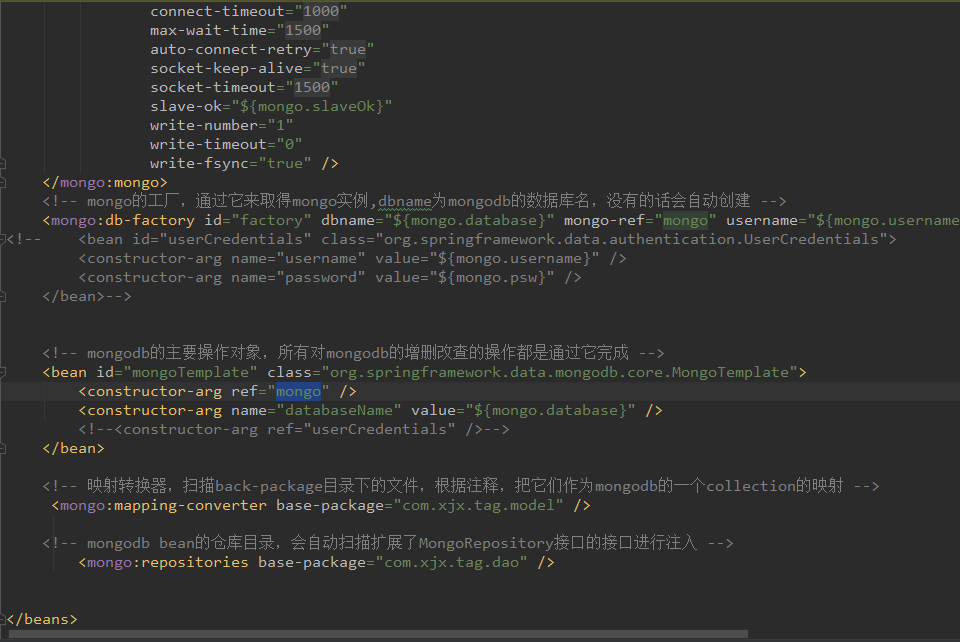Toggle the fold marker beside the </bean>--> line

click(x=2, y=296)
